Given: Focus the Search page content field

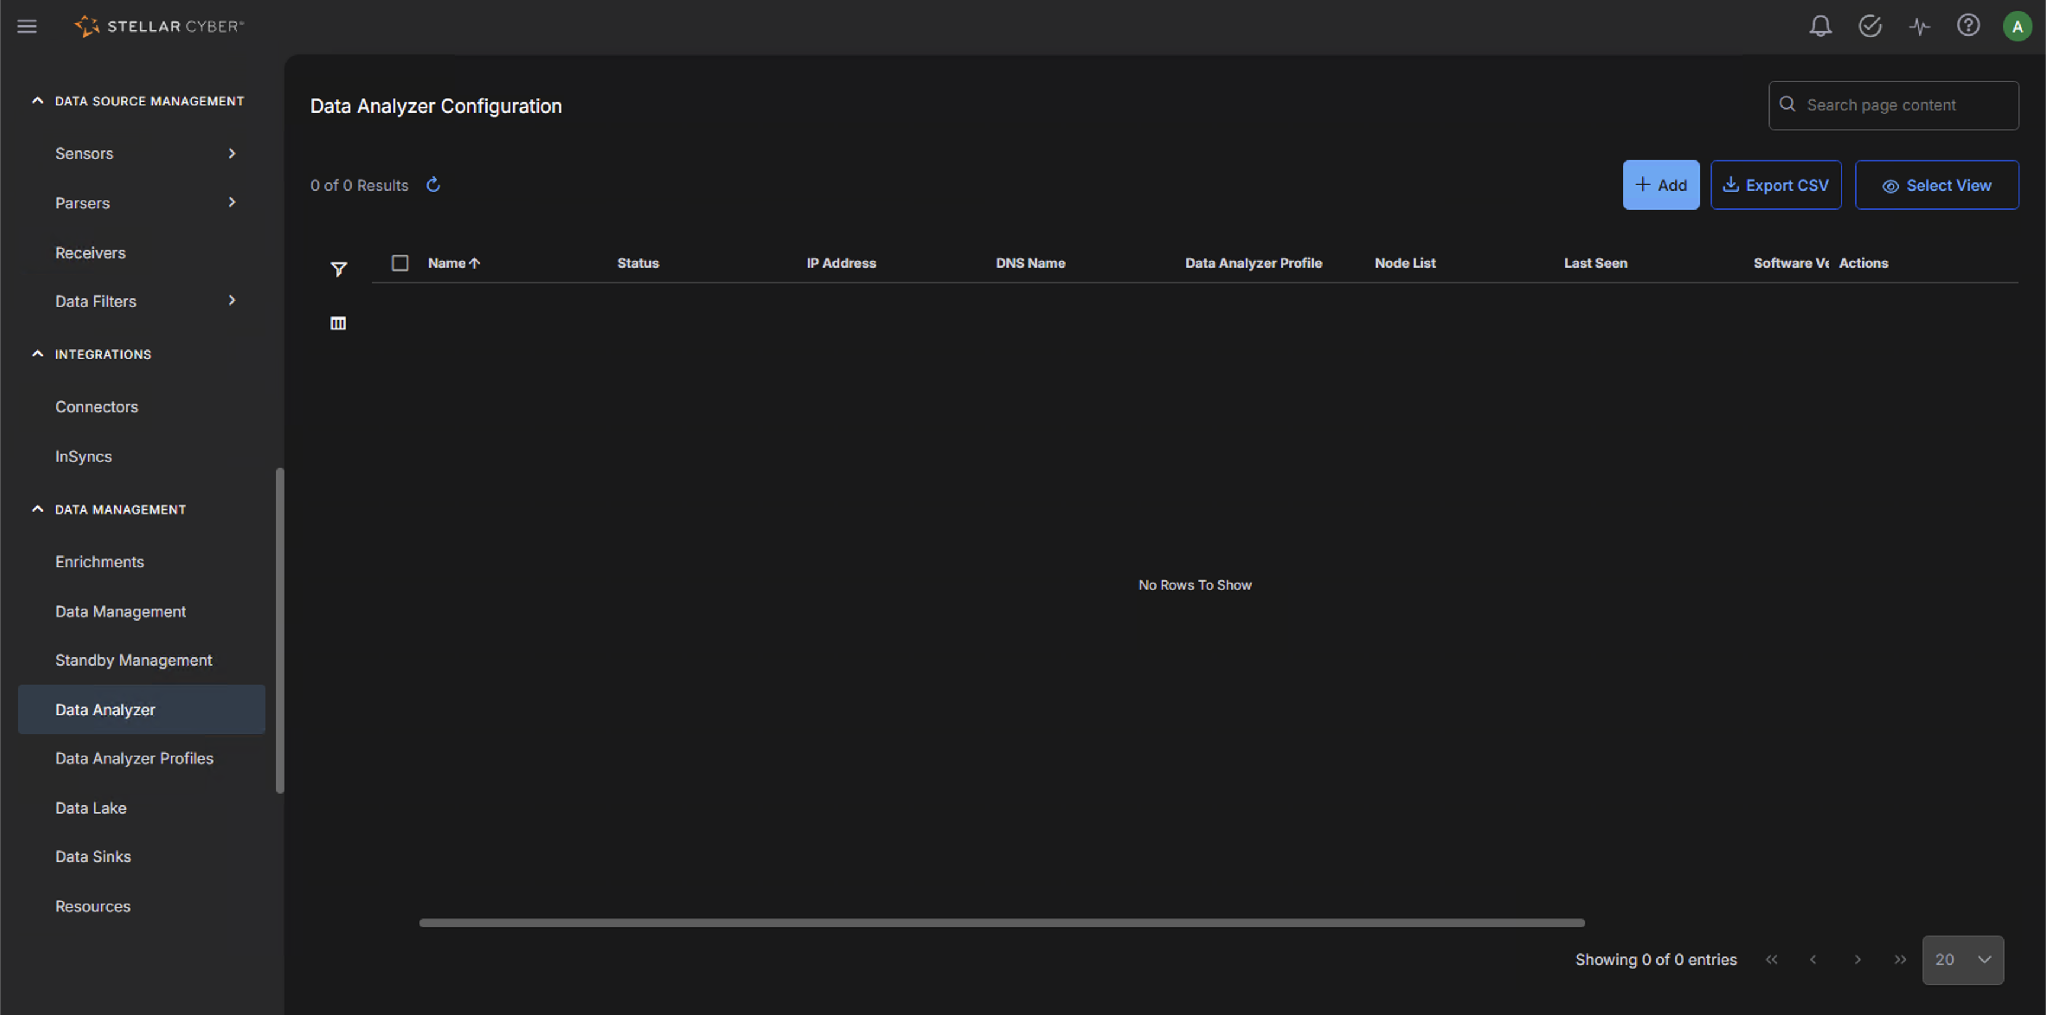Looking at the screenshot, I should click(x=1893, y=105).
